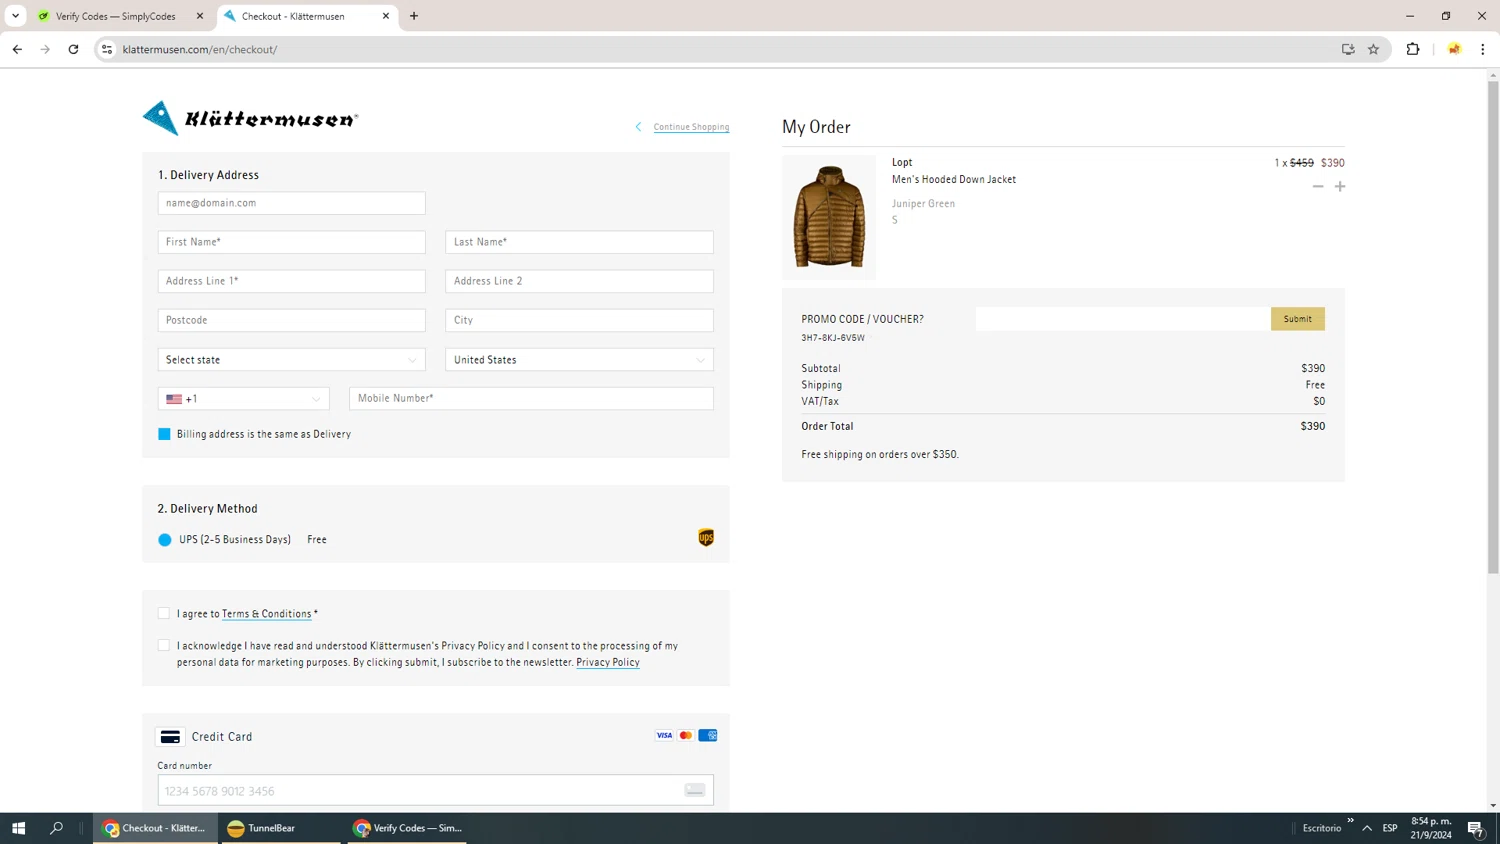Click the Last Name field
1500x844 pixels.
pos(579,242)
